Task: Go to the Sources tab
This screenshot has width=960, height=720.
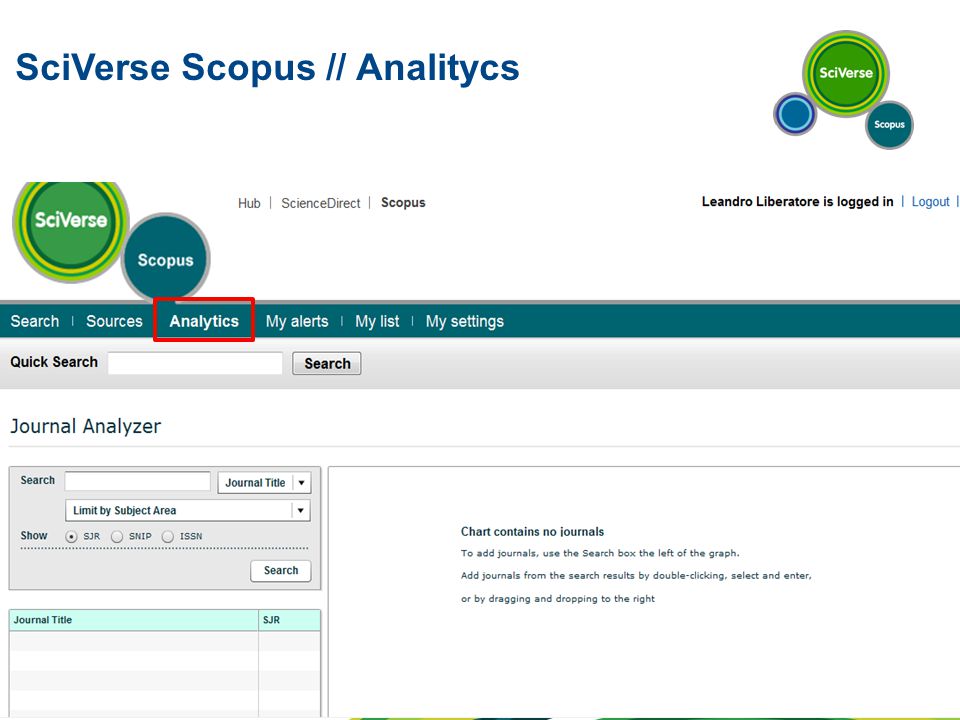Action: (x=114, y=321)
